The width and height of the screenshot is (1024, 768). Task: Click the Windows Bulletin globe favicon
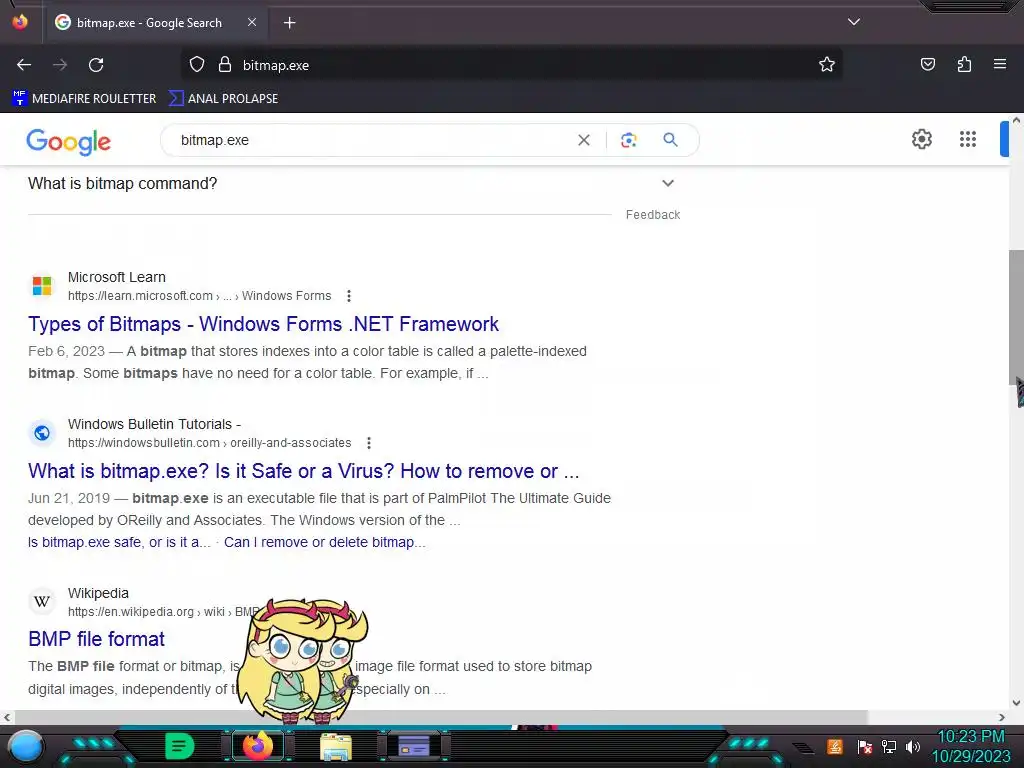tap(42, 432)
